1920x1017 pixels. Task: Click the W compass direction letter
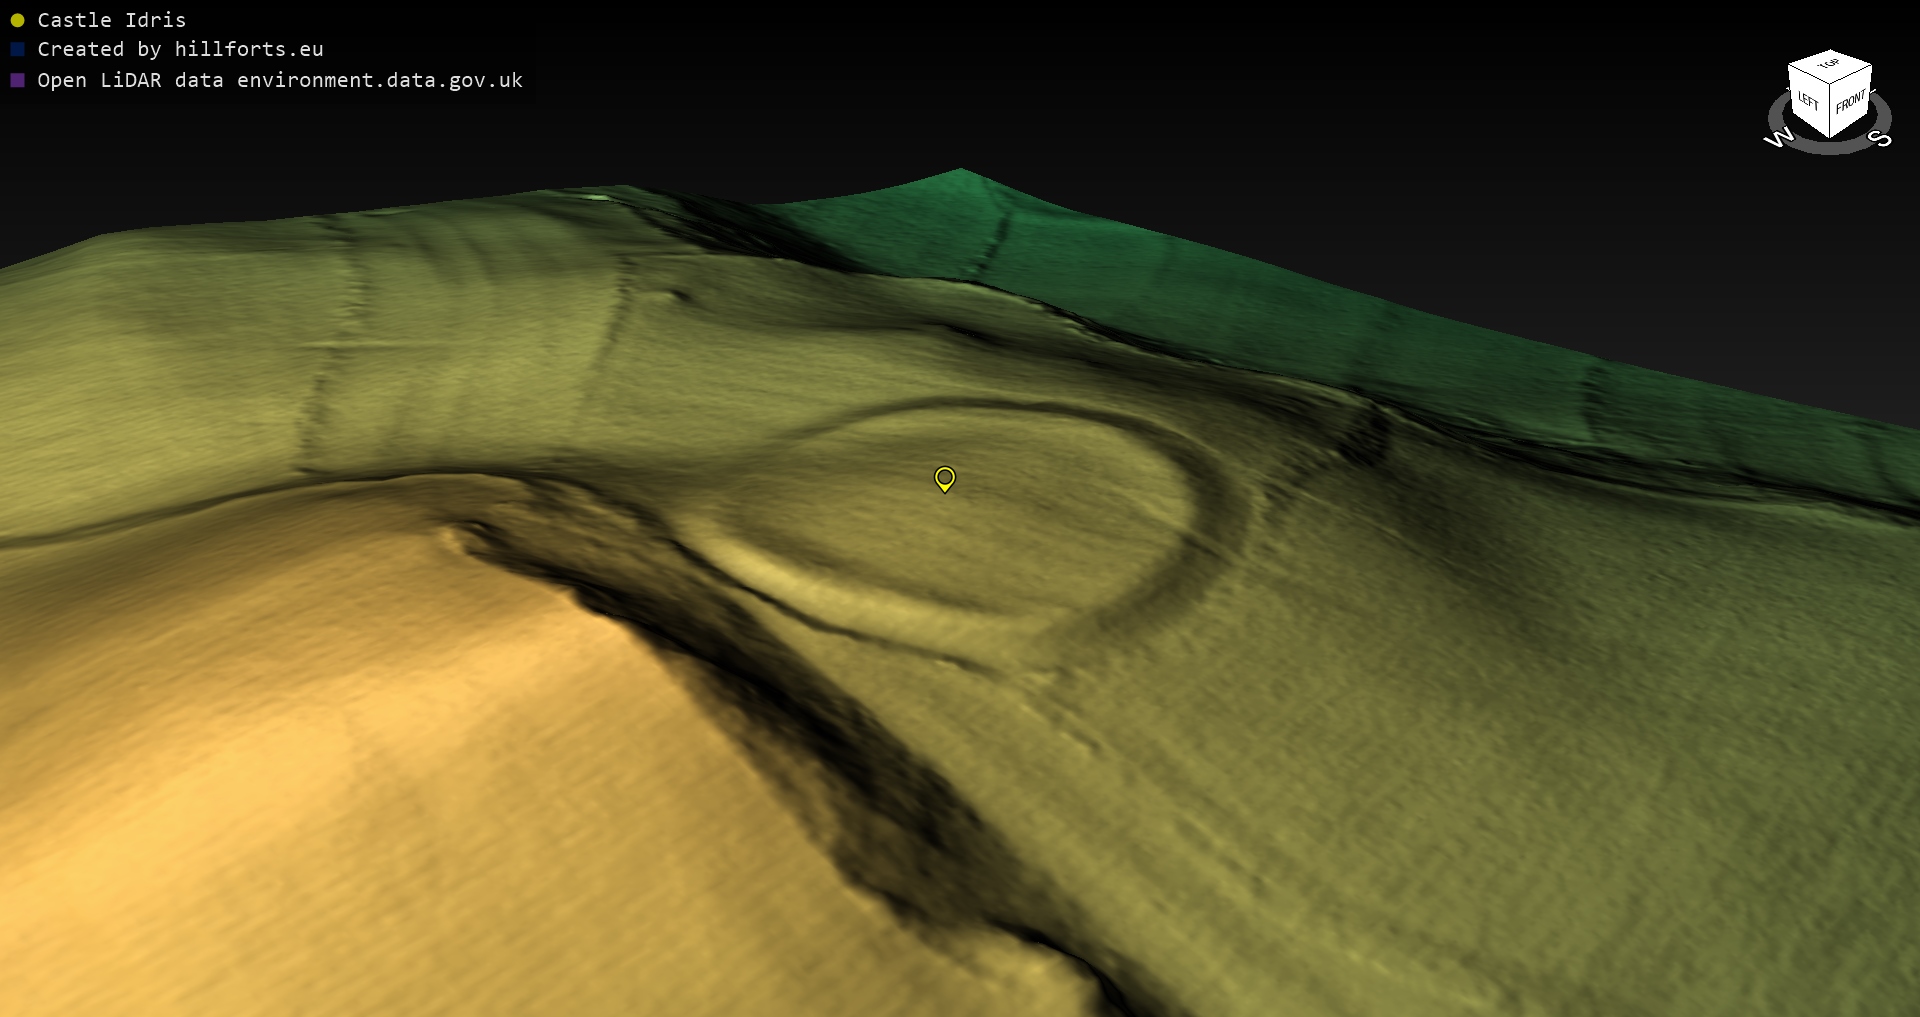[x=1778, y=138]
